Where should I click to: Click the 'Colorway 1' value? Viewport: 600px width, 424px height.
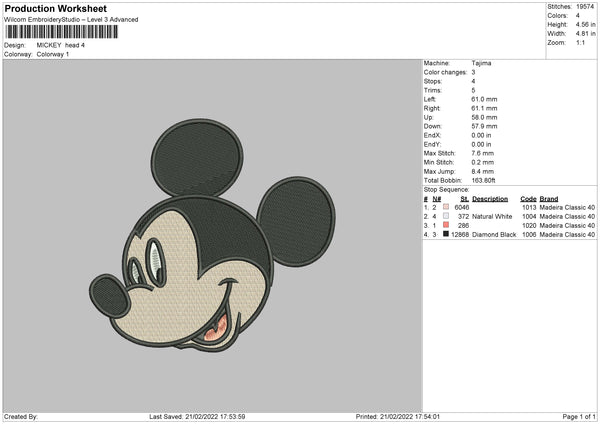tap(53, 54)
